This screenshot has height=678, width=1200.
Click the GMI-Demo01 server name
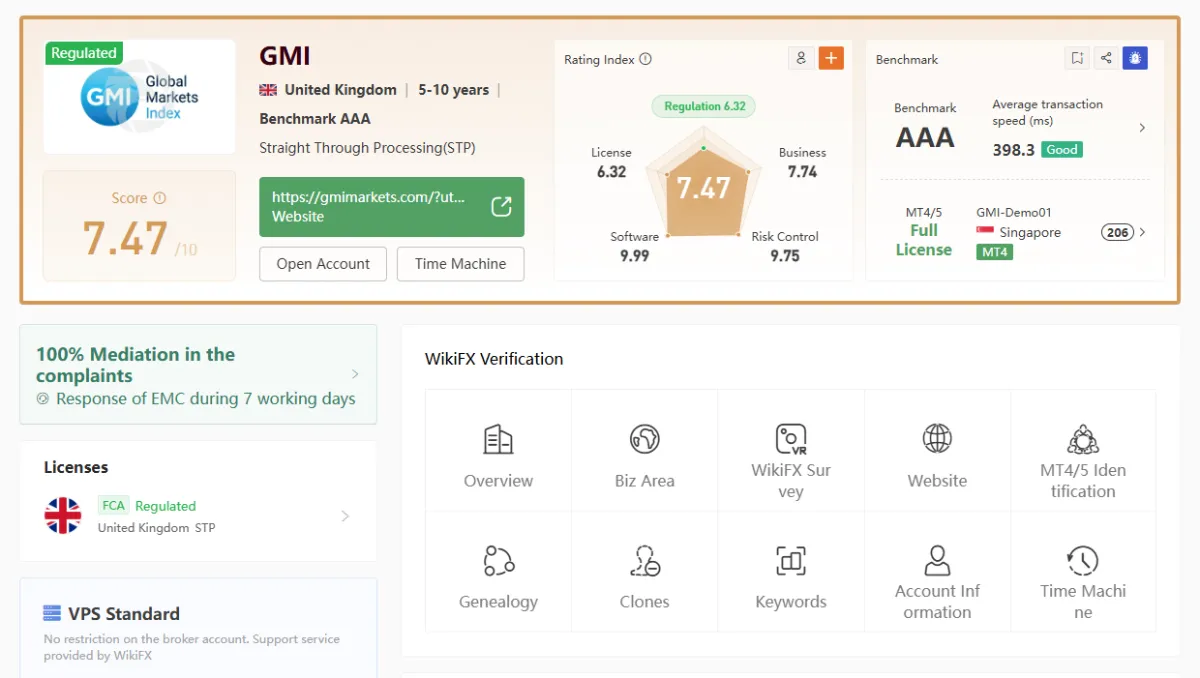click(1014, 212)
